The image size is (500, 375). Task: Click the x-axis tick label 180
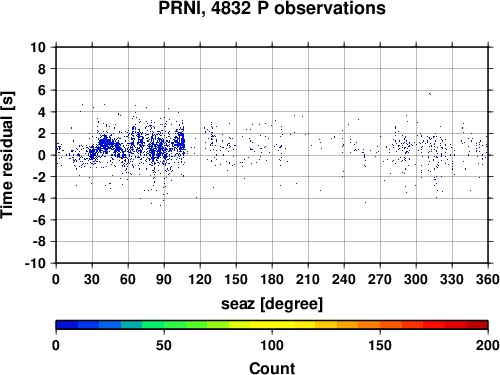[x=272, y=279]
